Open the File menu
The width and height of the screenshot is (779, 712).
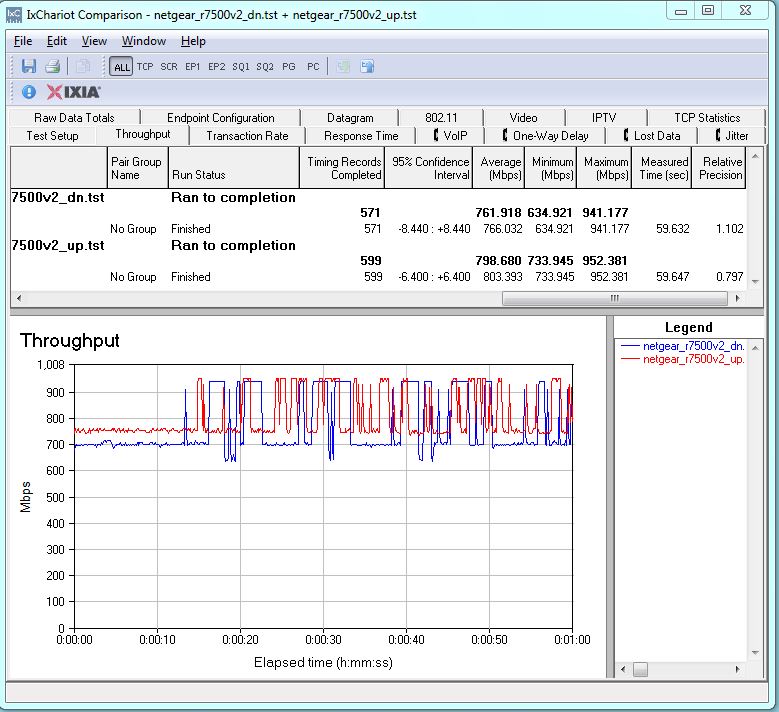pyautogui.click(x=23, y=41)
